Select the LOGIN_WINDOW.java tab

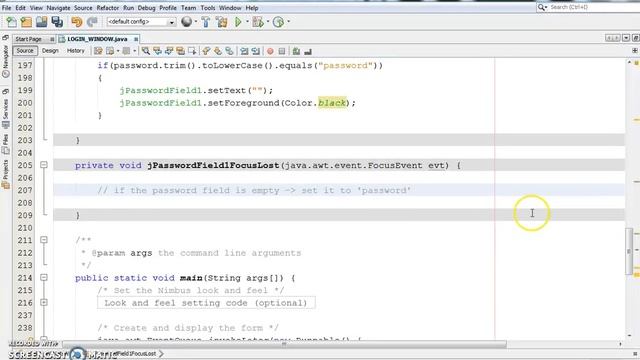click(97, 39)
